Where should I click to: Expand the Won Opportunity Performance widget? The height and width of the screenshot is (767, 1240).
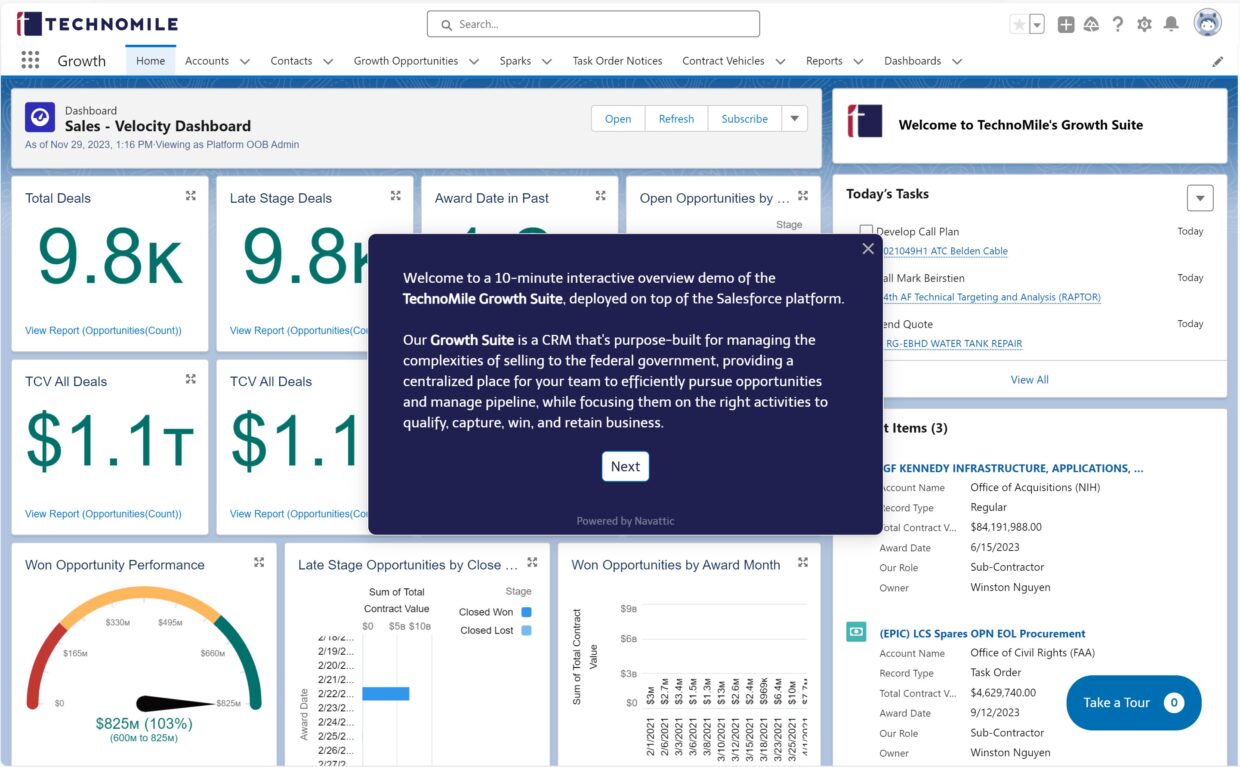tap(259, 563)
